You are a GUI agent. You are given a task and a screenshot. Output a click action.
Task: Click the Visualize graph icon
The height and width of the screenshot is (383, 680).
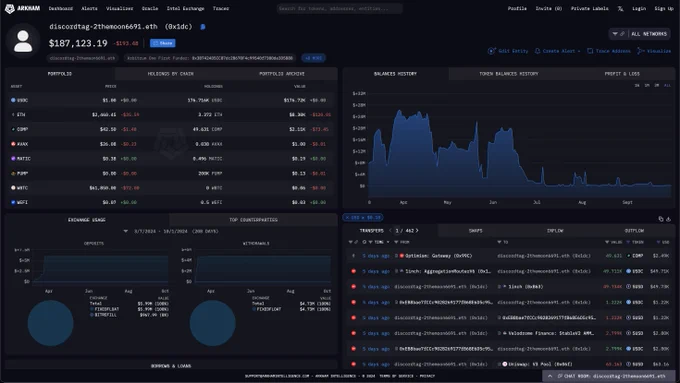pyautogui.click(x=641, y=51)
